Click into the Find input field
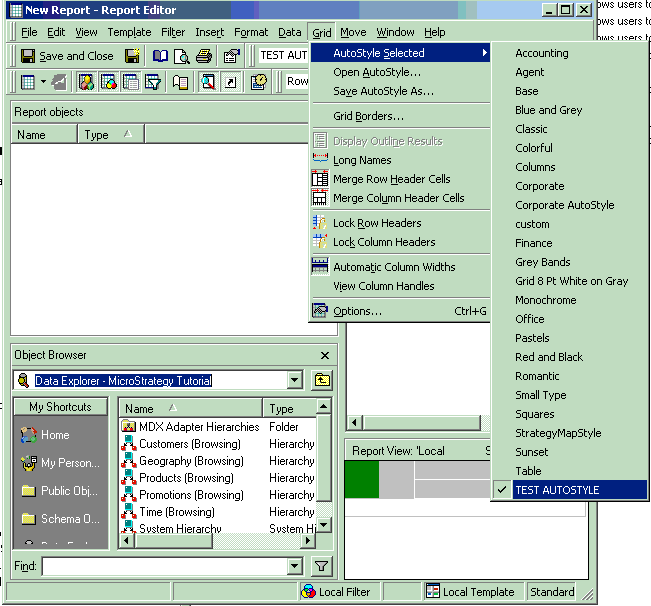 pyautogui.click(x=164, y=566)
